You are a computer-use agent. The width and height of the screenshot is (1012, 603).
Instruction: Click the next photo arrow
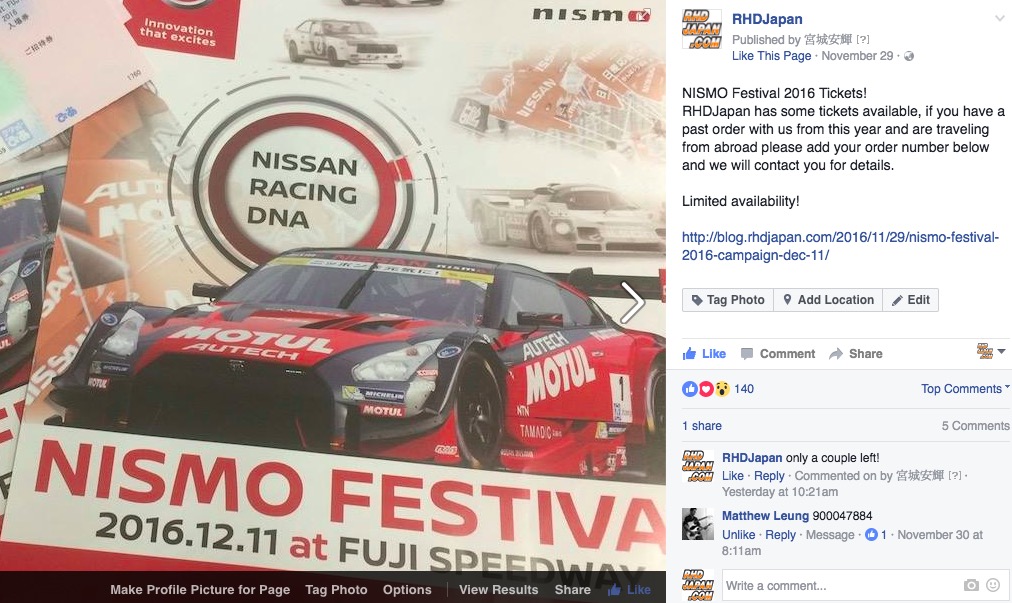click(632, 302)
